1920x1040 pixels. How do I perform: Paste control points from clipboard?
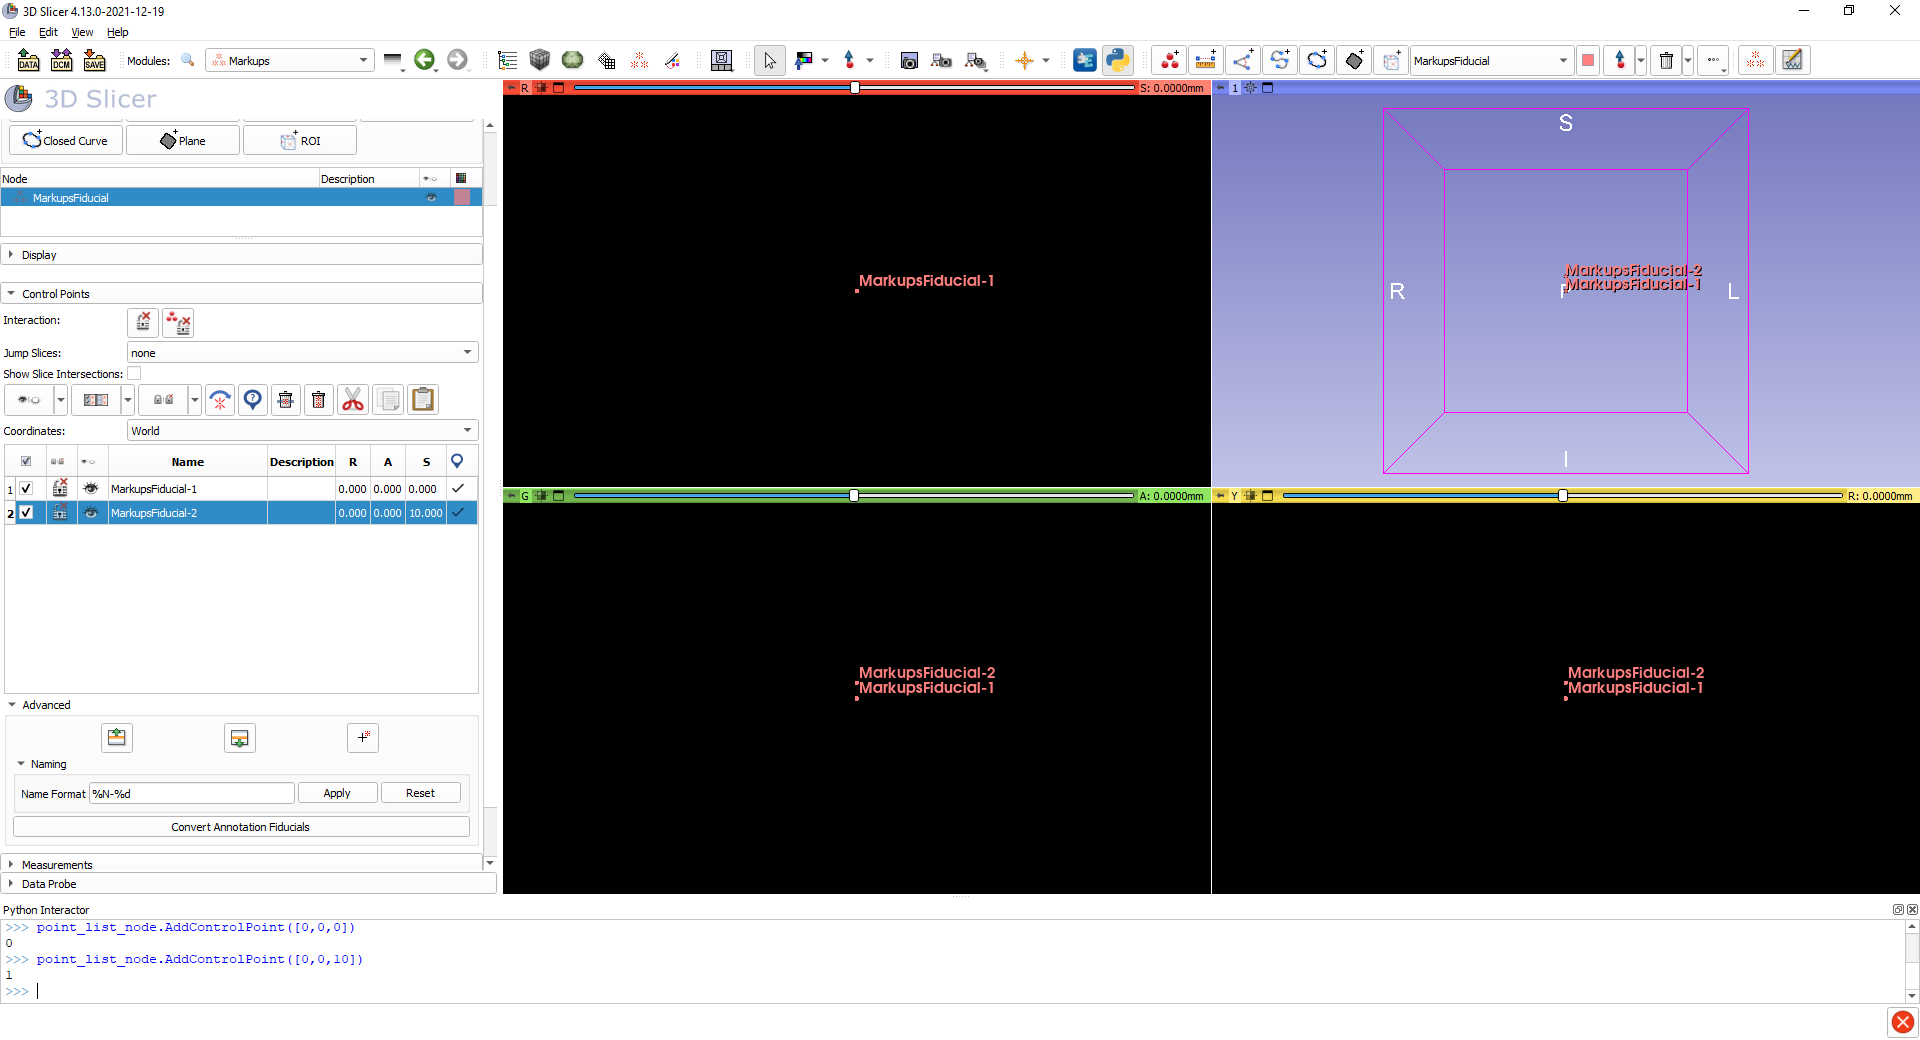coord(422,399)
